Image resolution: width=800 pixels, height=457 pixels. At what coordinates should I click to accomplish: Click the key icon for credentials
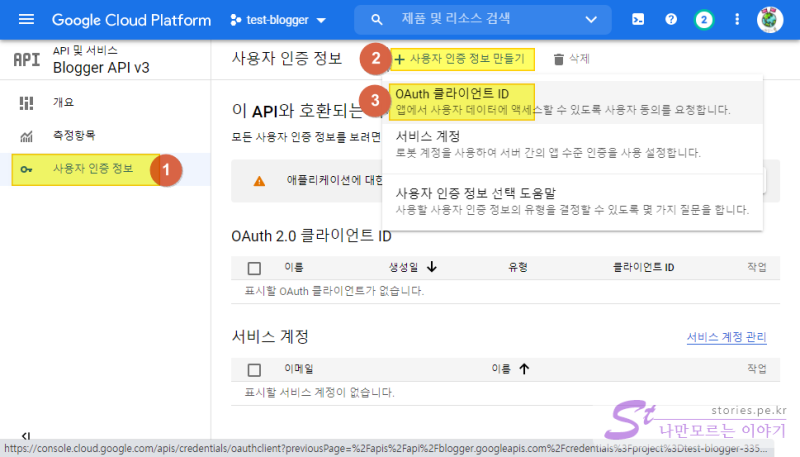point(26,169)
